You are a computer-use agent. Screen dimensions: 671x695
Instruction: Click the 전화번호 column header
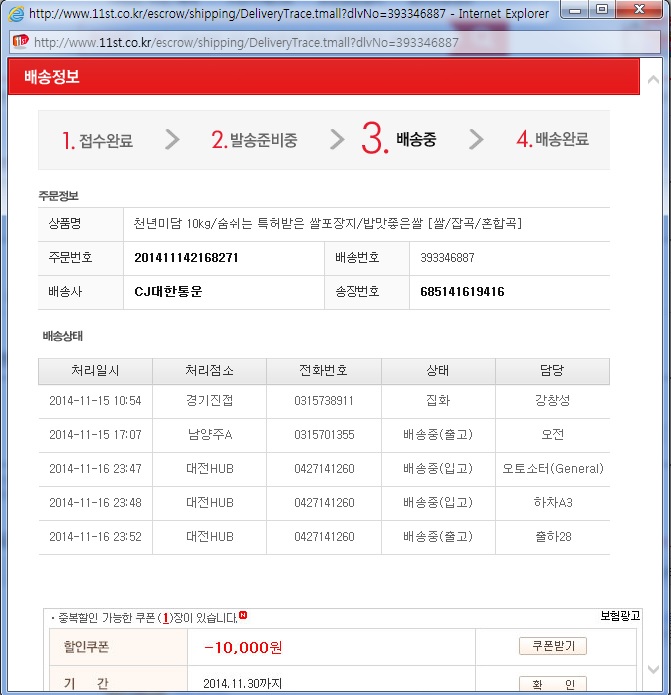point(324,371)
